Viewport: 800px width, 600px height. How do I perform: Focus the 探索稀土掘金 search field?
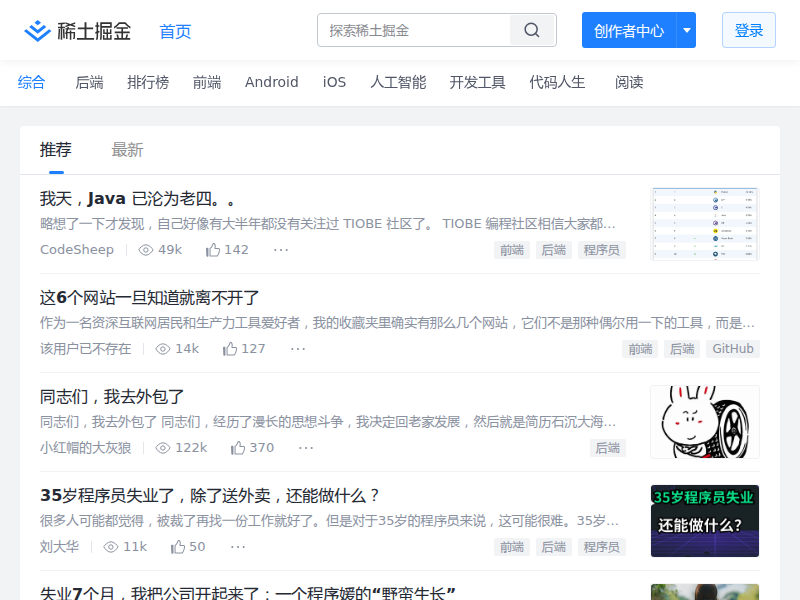click(415, 30)
